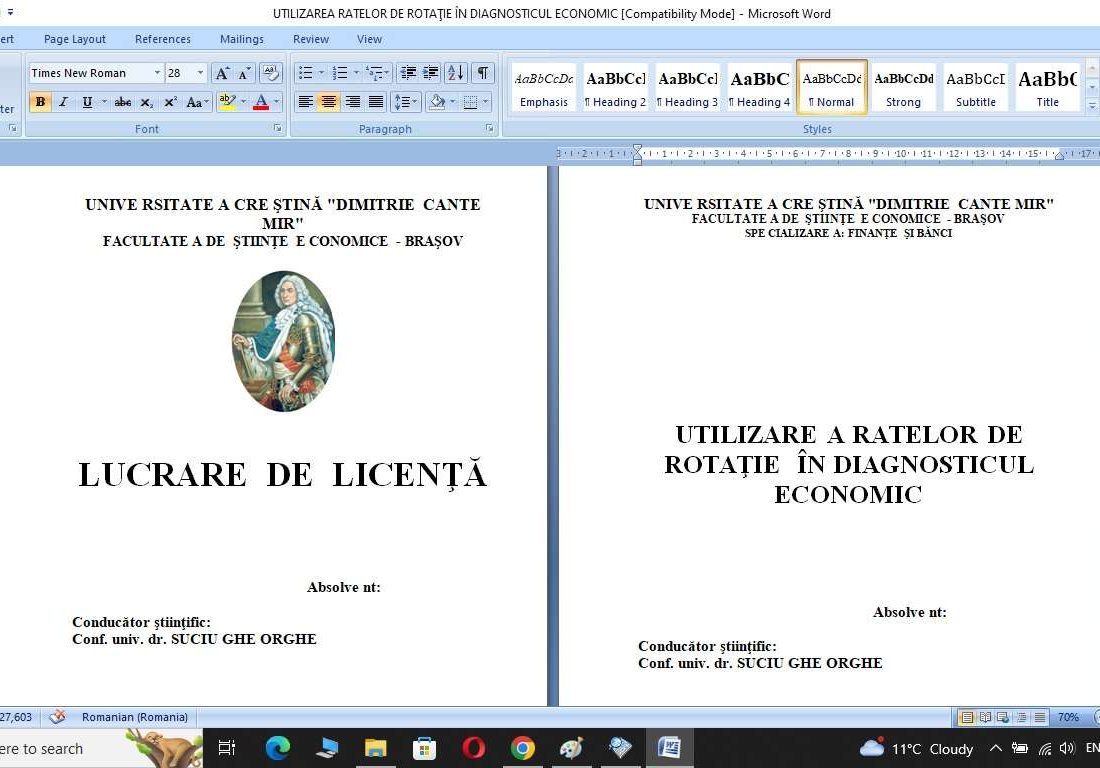
Task: Open the Font Color dropdown arrow
Action: tap(274, 102)
